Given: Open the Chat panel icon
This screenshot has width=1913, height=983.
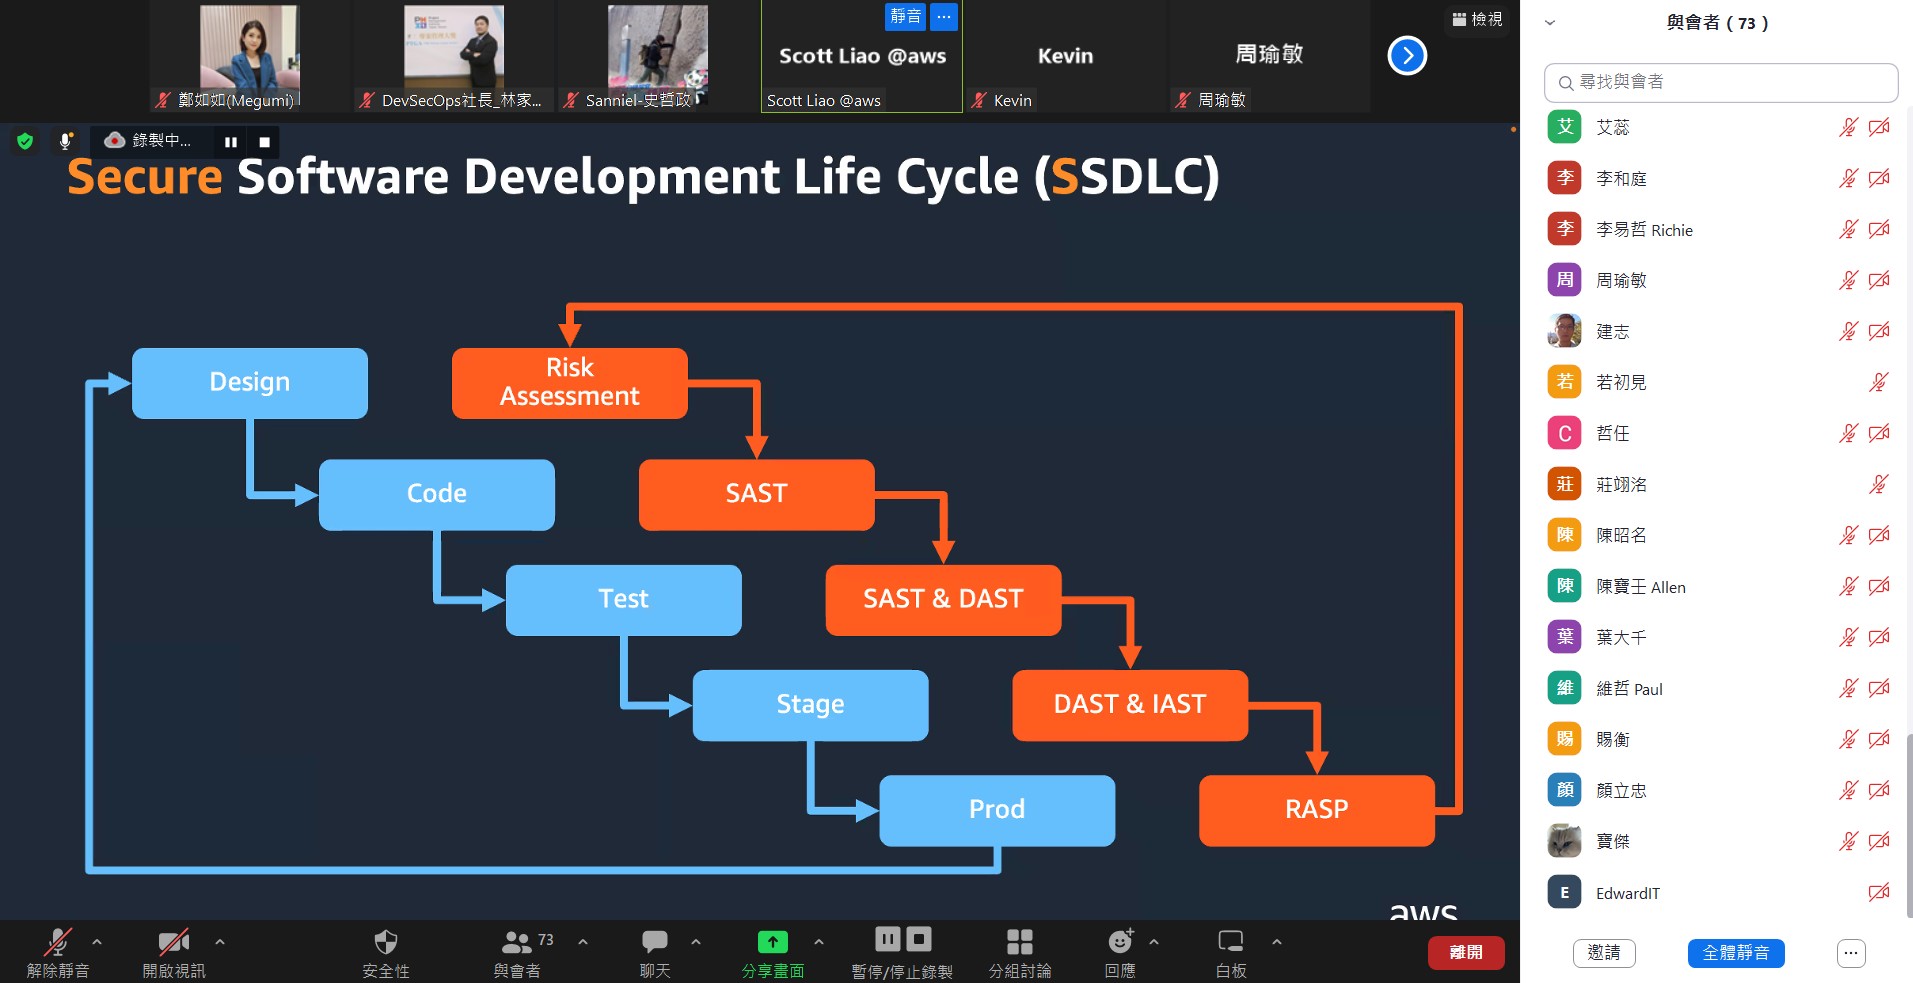Looking at the screenshot, I should point(655,942).
